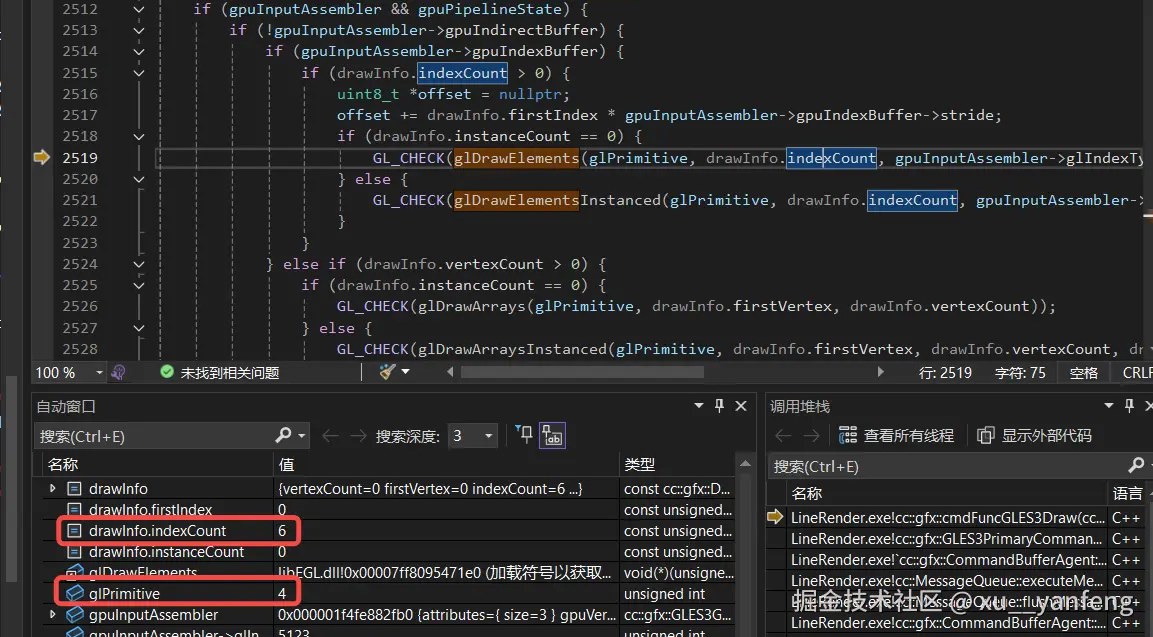Click the Call Stack back navigation arrow
This screenshot has width=1153, height=637.
(784, 435)
